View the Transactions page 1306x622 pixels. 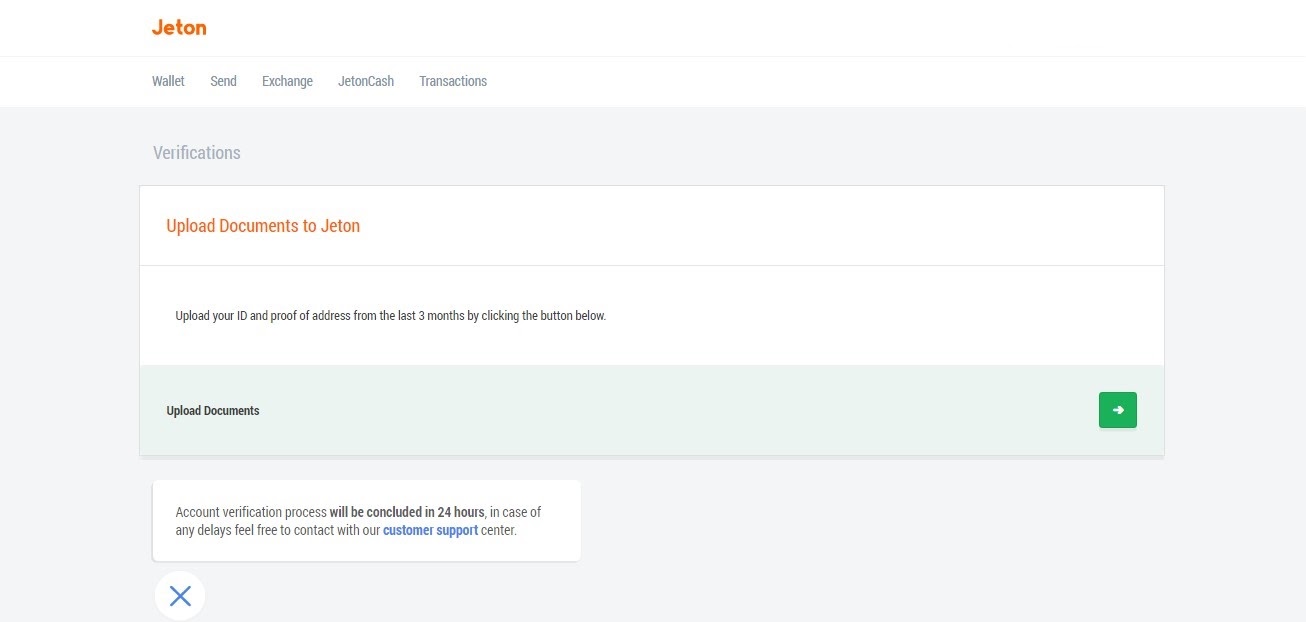click(x=453, y=81)
